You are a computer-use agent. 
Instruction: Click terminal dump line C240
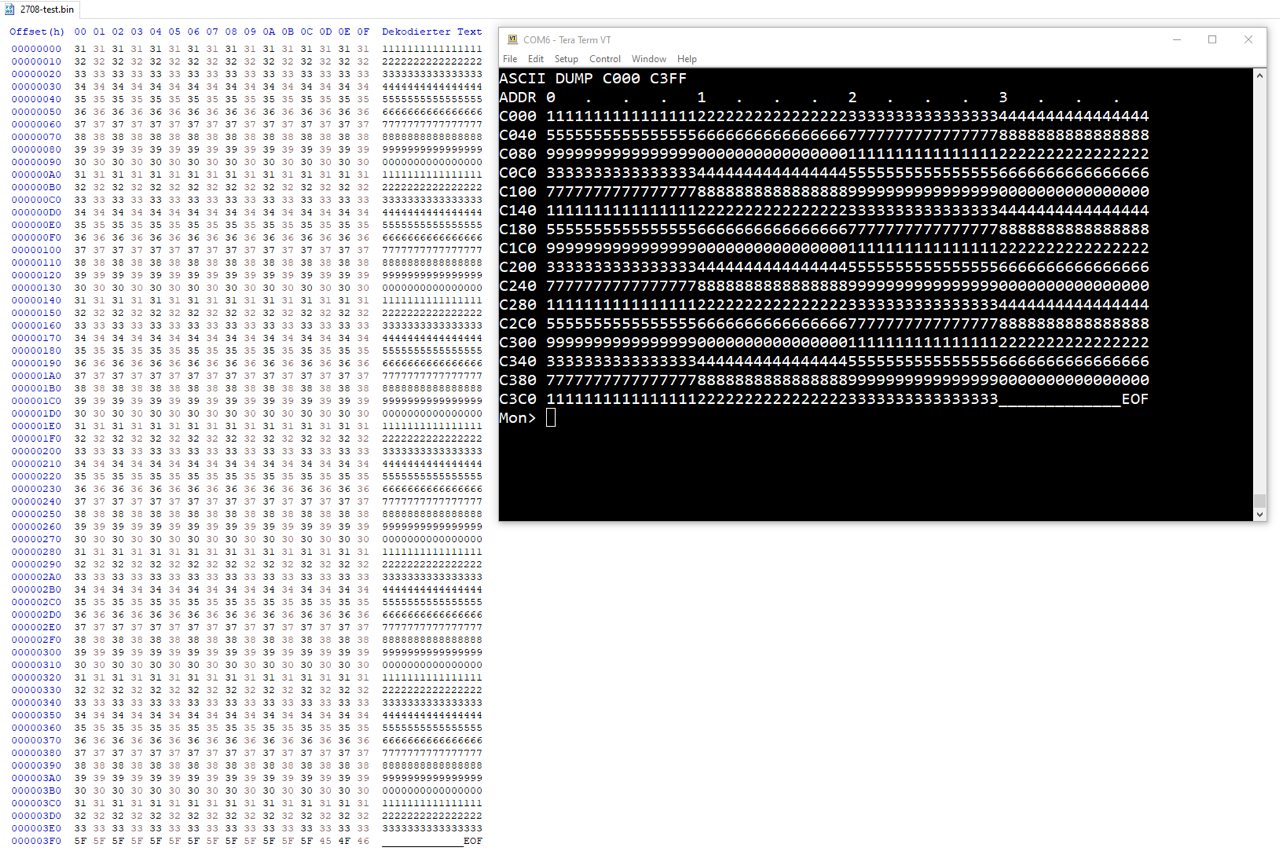click(824, 286)
